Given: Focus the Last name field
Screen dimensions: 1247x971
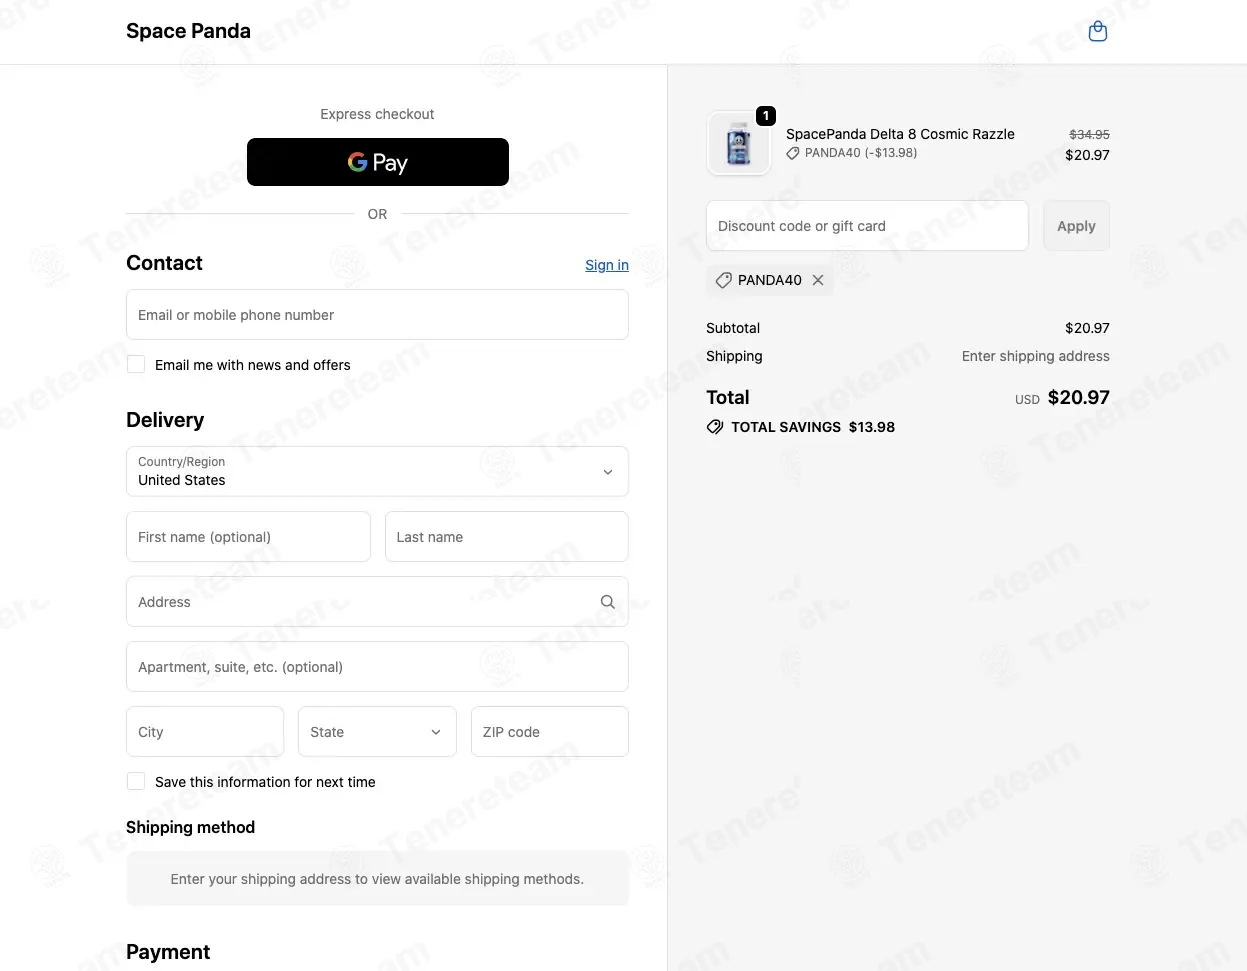Looking at the screenshot, I should (x=507, y=537).
